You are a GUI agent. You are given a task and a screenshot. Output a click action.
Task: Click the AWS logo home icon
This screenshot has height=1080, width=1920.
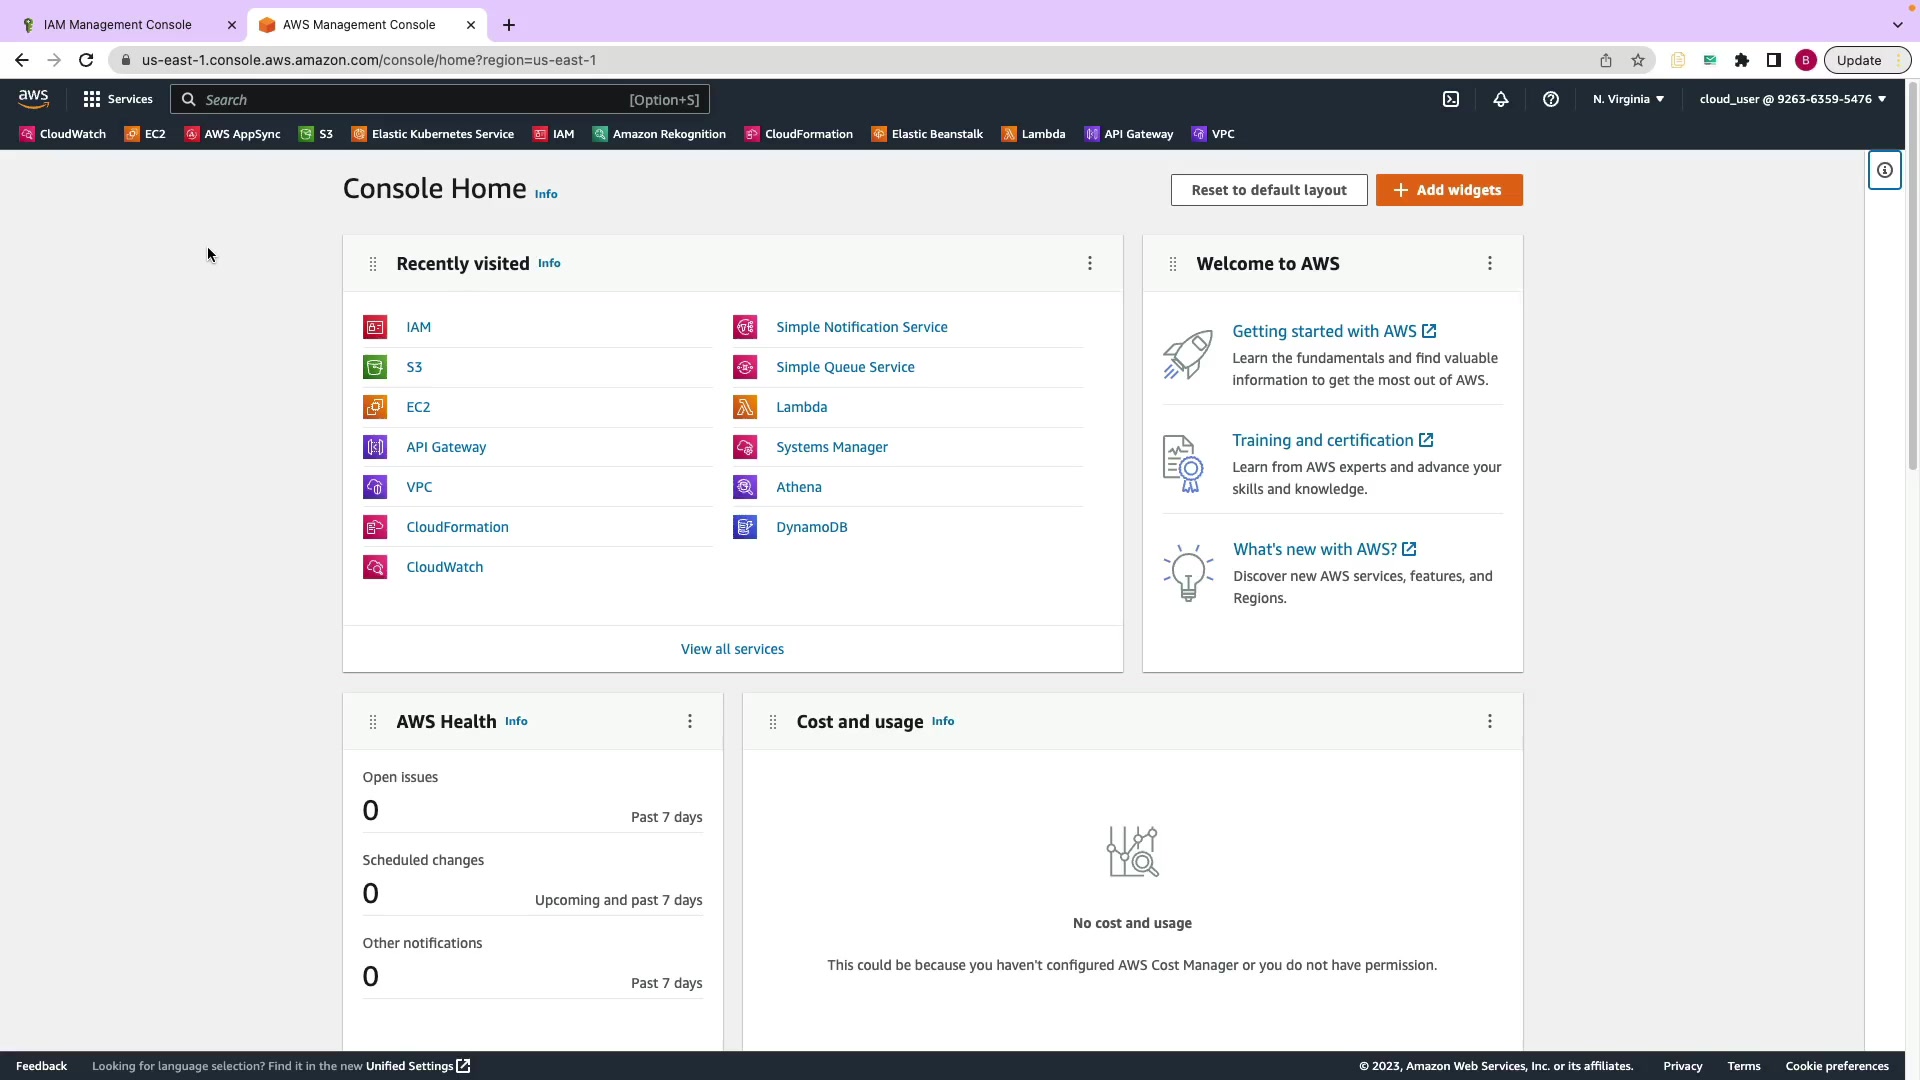(33, 99)
